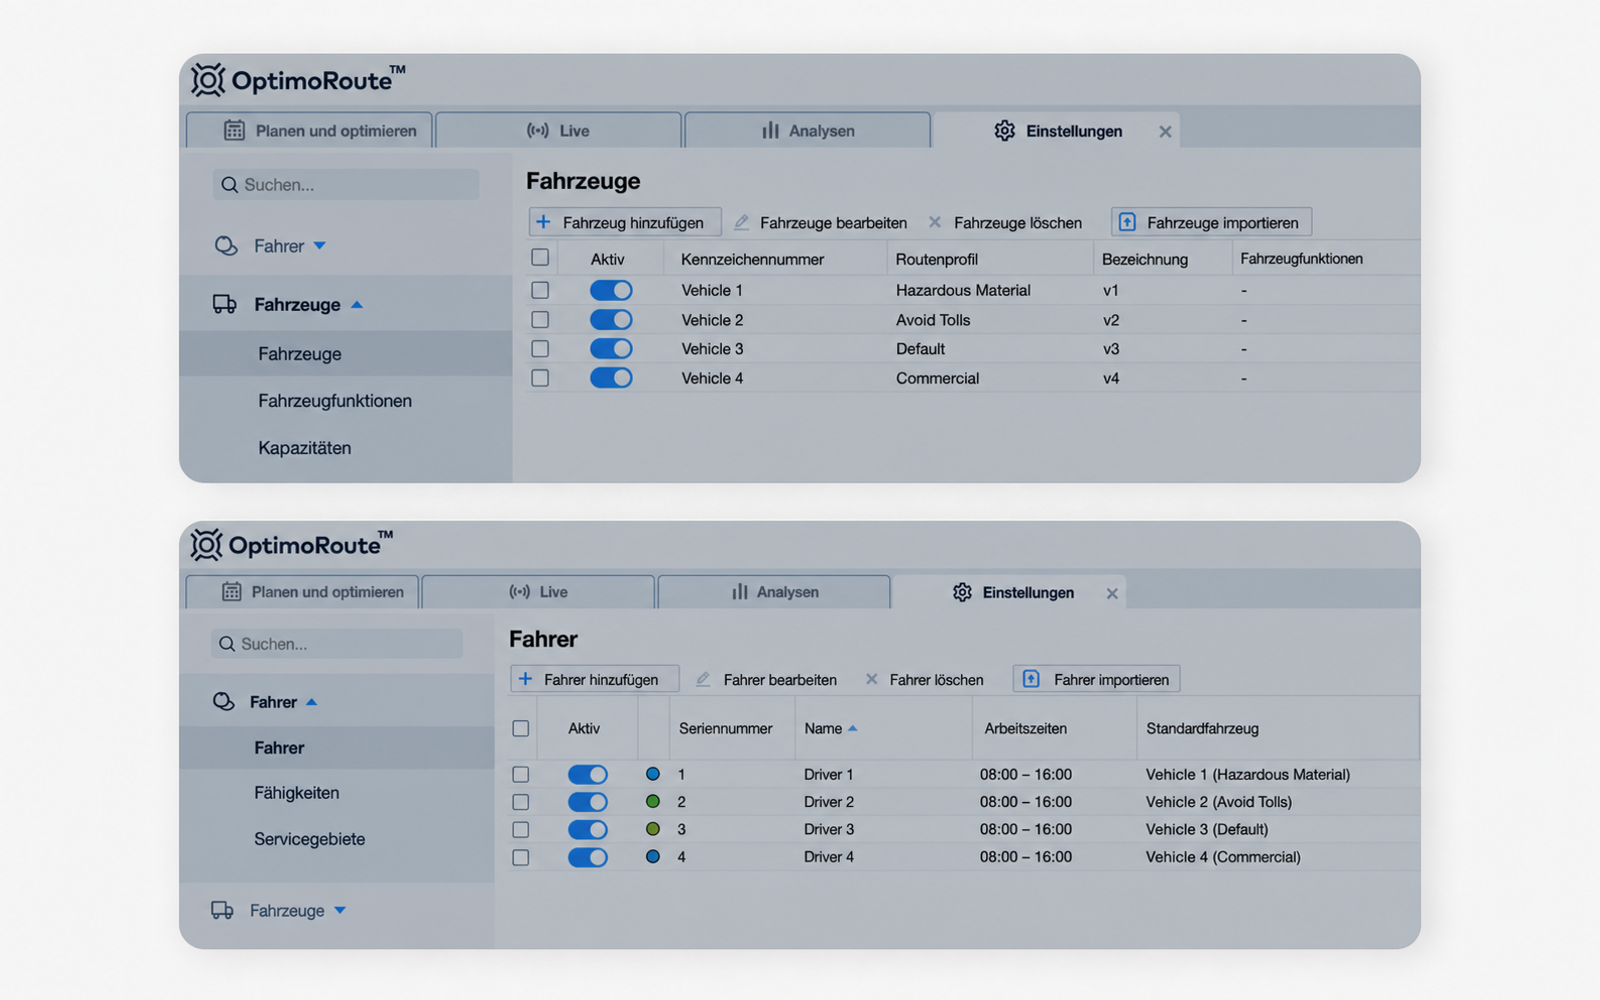This screenshot has height=1000, width=1600.
Task: Click the truck icon beside Fahrzeuge in the upper sidebar
Action: (225, 304)
